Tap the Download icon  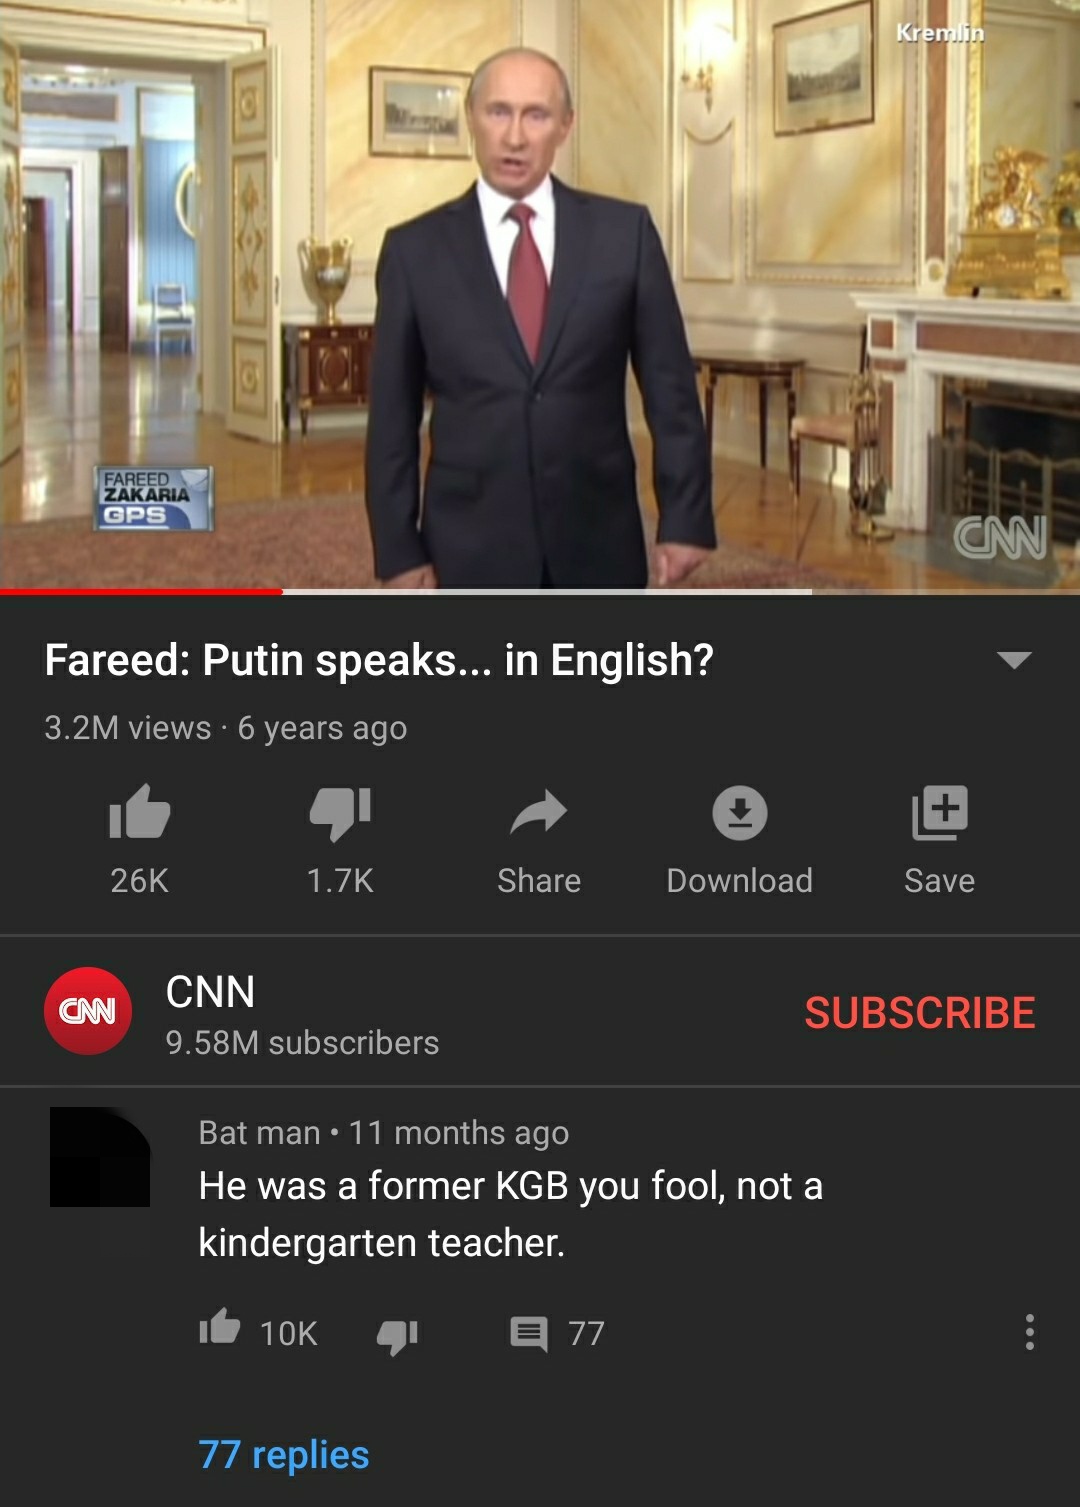tap(740, 812)
